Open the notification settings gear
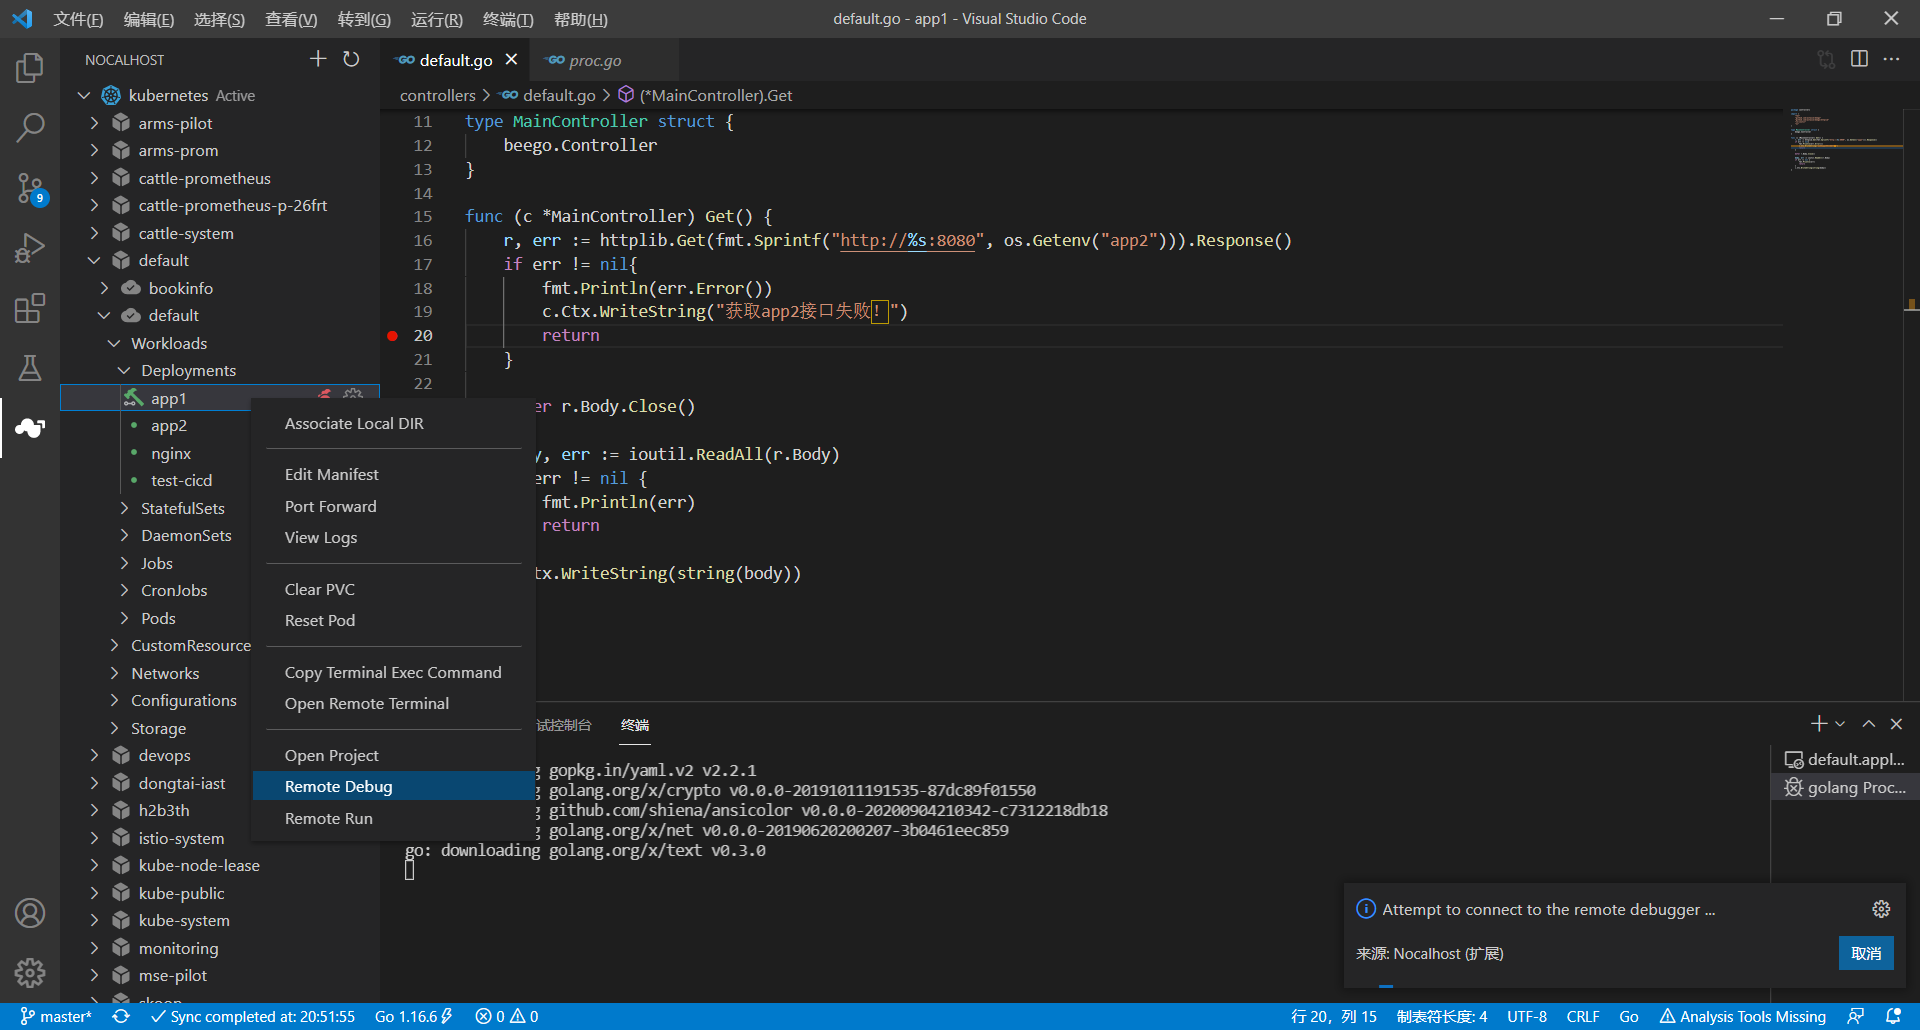 pos(1881,909)
